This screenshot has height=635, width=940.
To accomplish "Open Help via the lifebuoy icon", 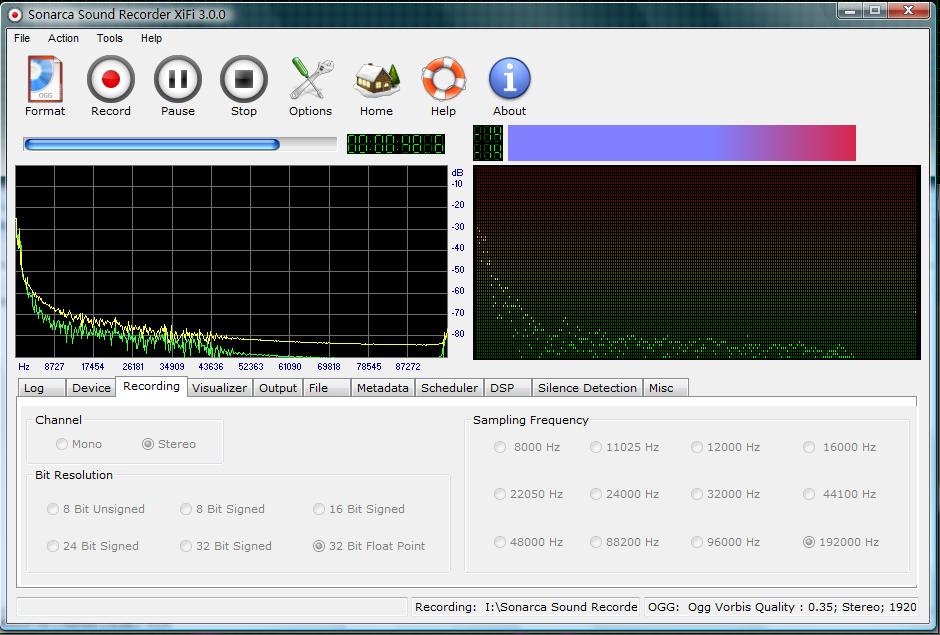I will [x=443, y=78].
